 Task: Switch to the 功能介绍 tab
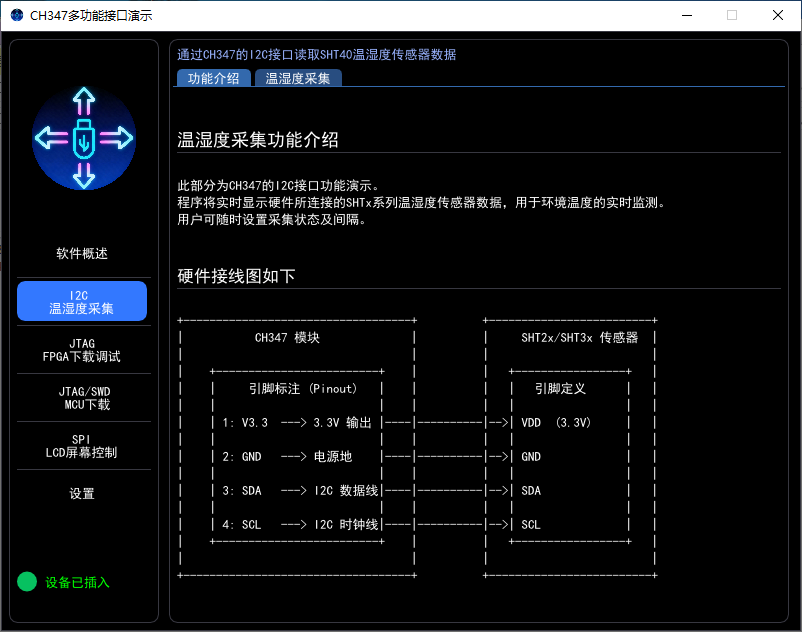point(213,78)
